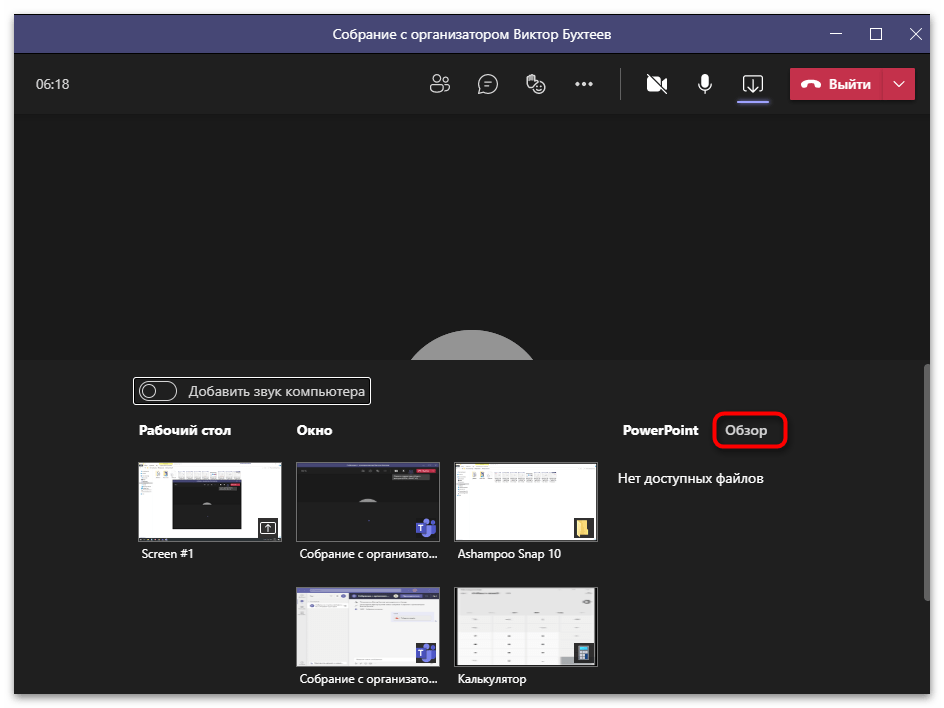Screen dimensions: 944x708
Task: Expand the leave options dropdown arrow
Action: point(900,84)
